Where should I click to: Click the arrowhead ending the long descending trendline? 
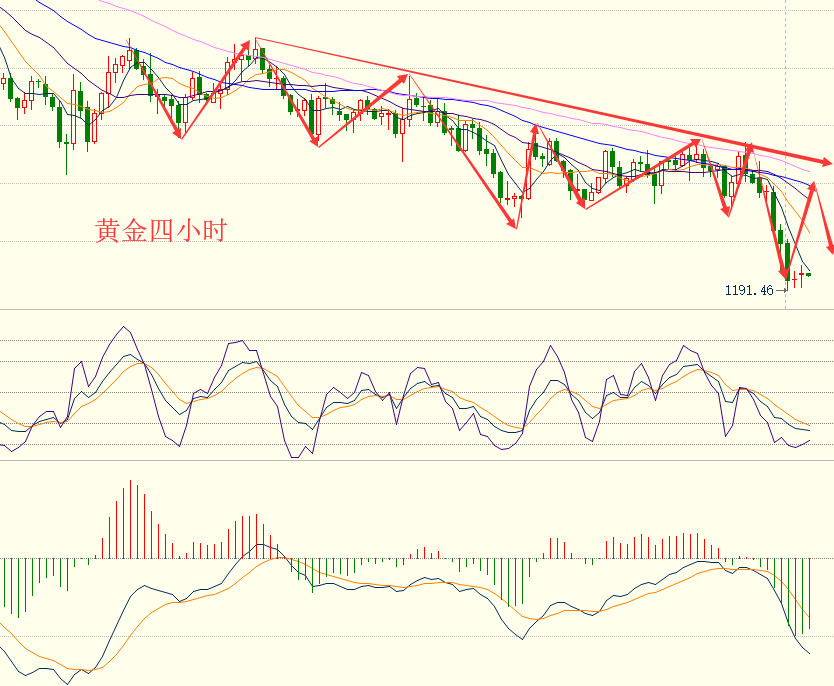click(x=826, y=162)
